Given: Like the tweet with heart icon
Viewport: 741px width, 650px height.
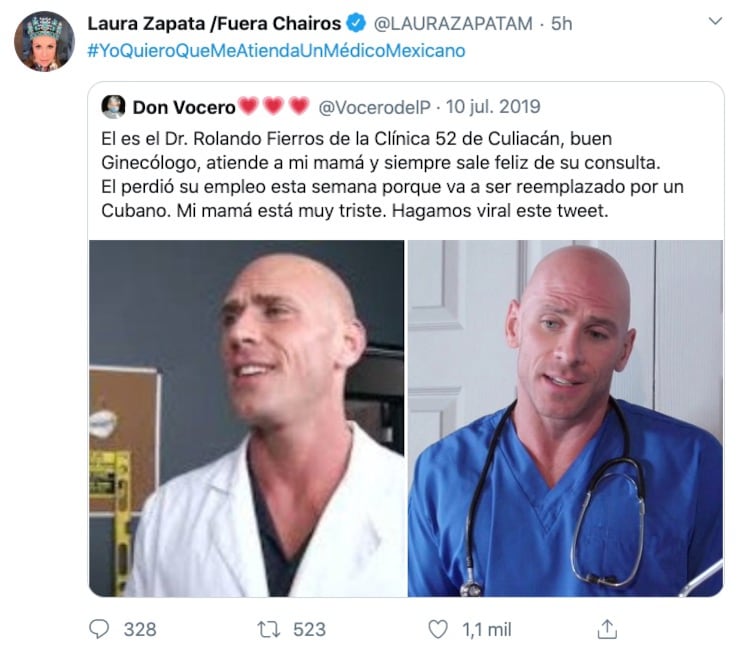Looking at the screenshot, I should coord(438,629).
